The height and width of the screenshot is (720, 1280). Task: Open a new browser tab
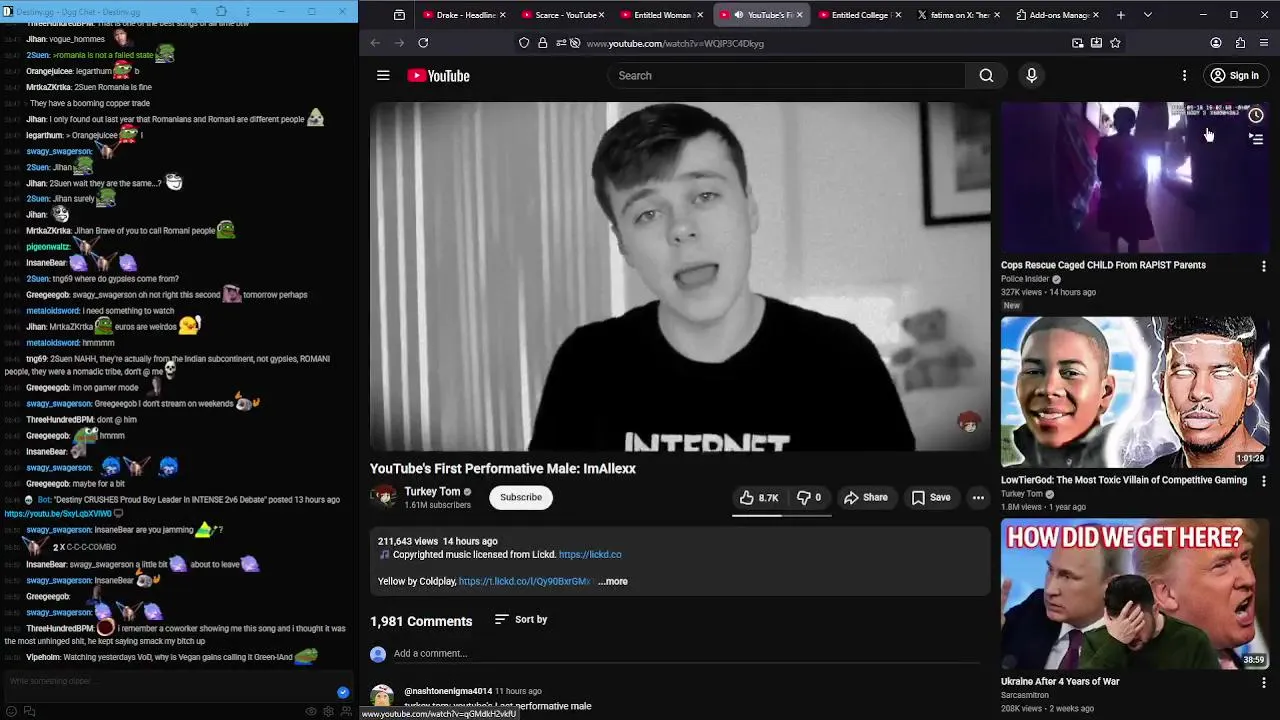point(1120,15)
